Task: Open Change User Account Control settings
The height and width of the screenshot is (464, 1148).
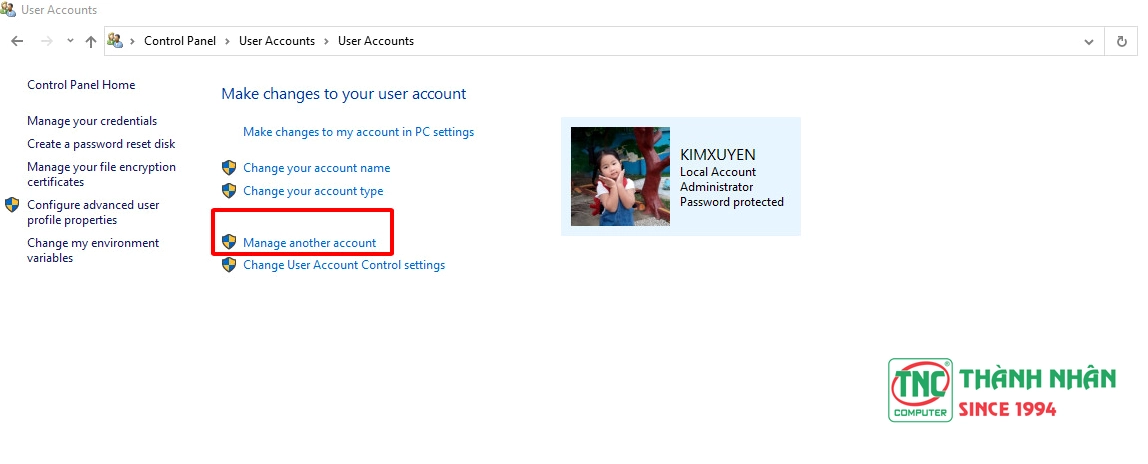Action: [x=343, y=266]
